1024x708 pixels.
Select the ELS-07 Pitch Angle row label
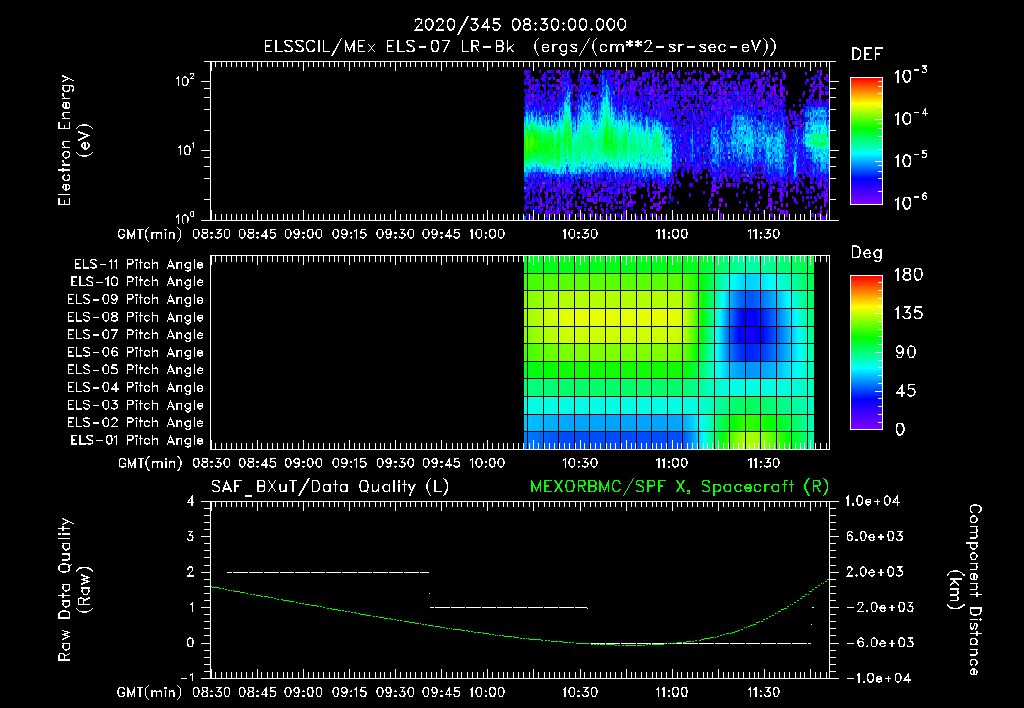[x=135, y=335]
